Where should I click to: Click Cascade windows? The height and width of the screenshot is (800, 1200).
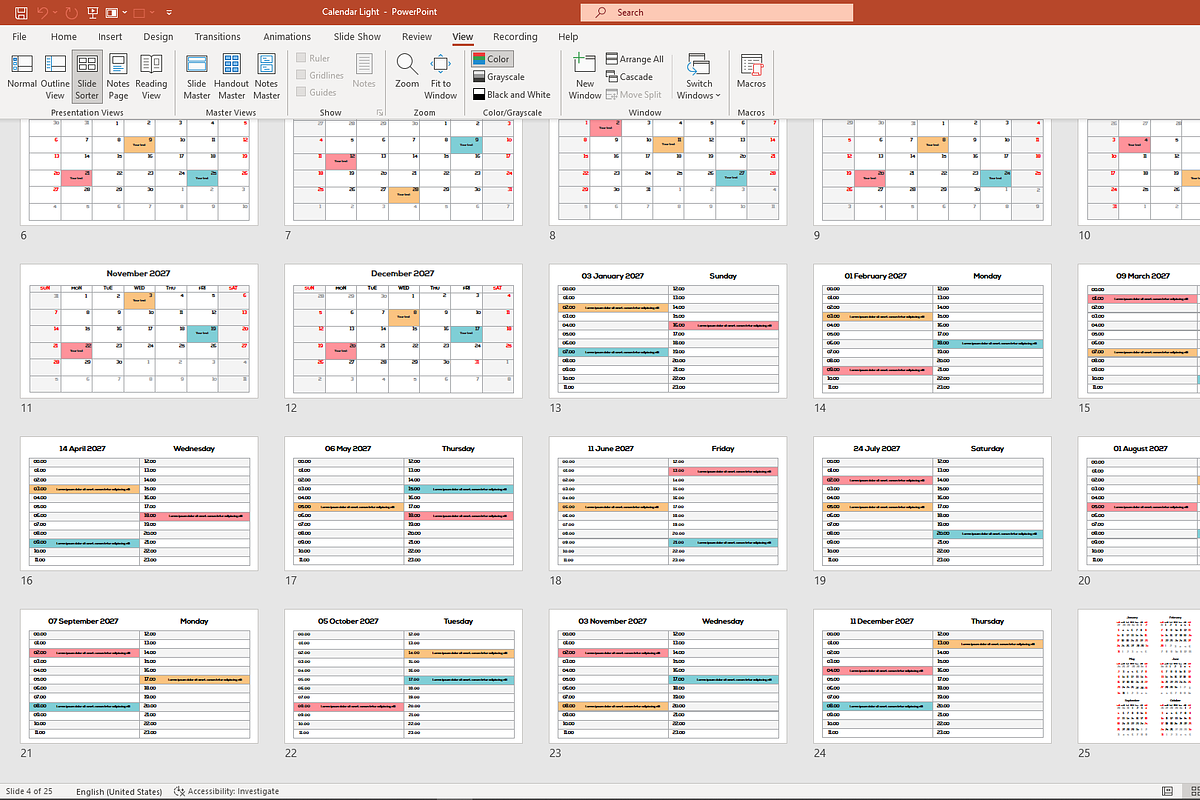click(x=629, y=77)
